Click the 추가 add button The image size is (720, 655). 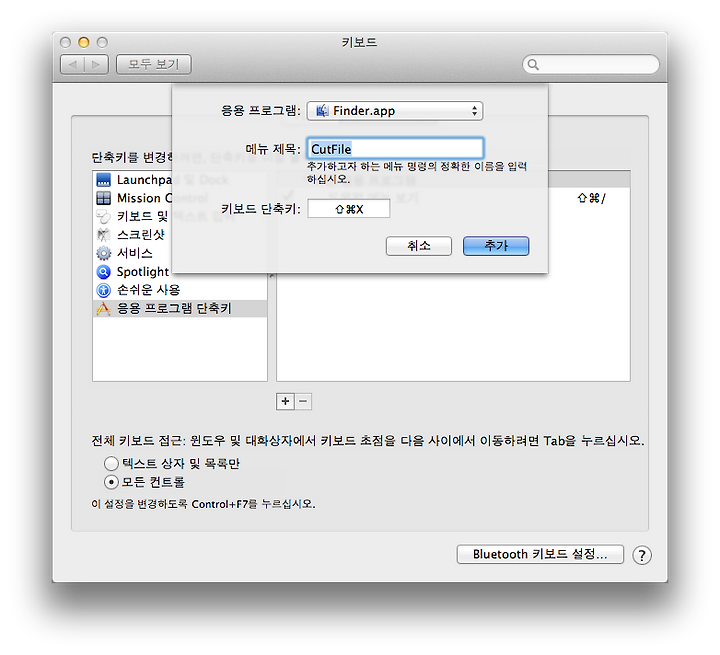click(x=496, y=246)
